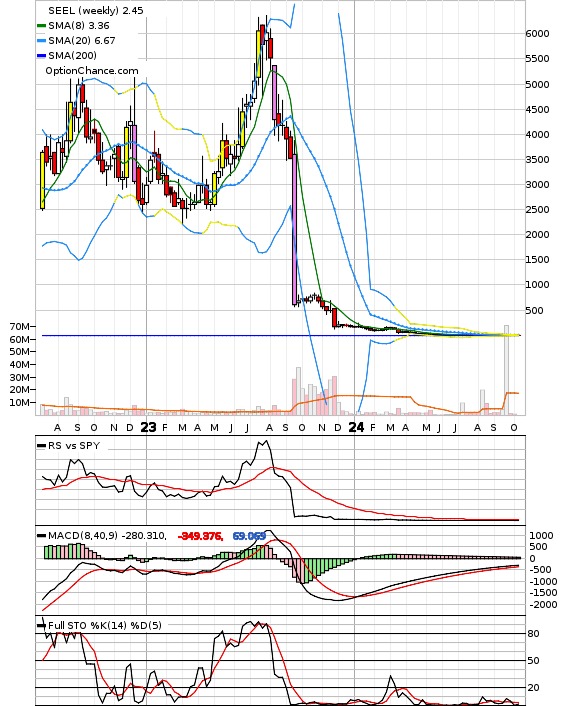Viewport: 566px width, 706px height.
Task: Click the Full STO %K(14) %D(5) label
Action: pos(104,625)
